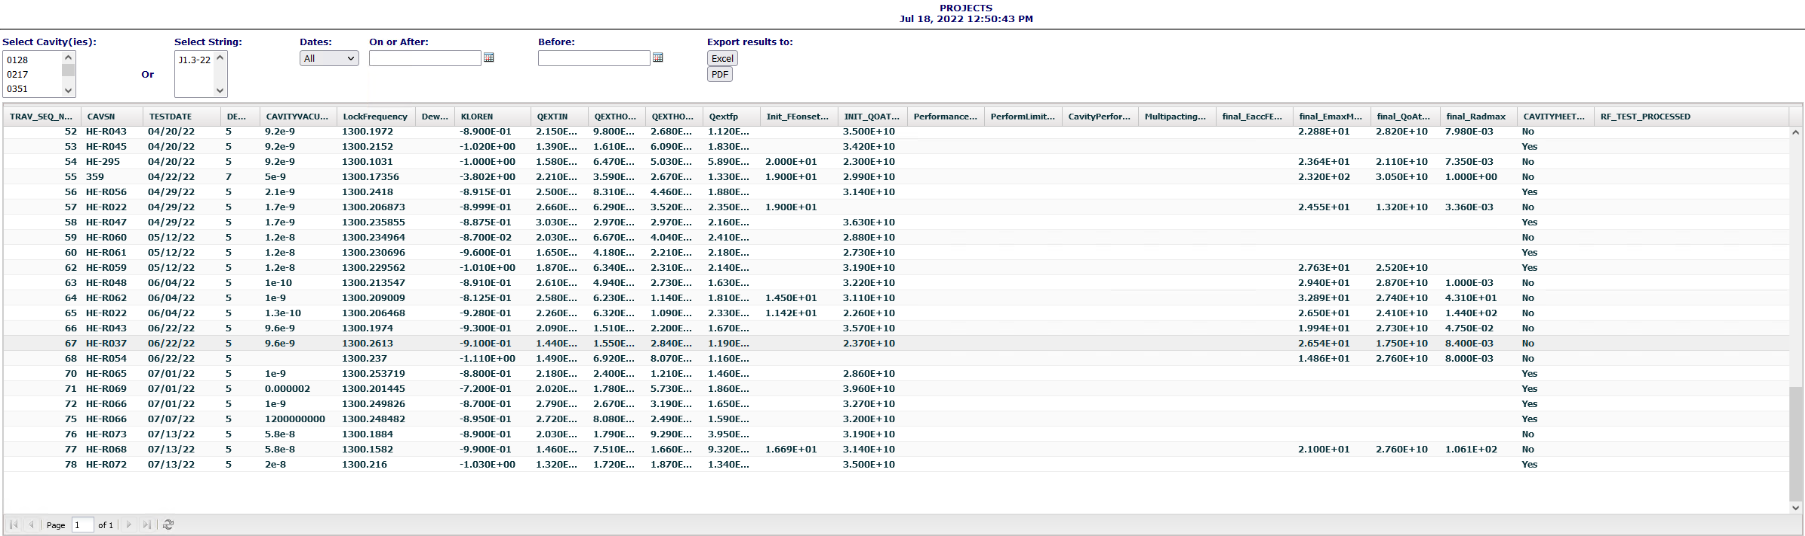Open the Dates dropdown set to All
The width and height of the screenshot is (1805, 536).
click(329, 59)
